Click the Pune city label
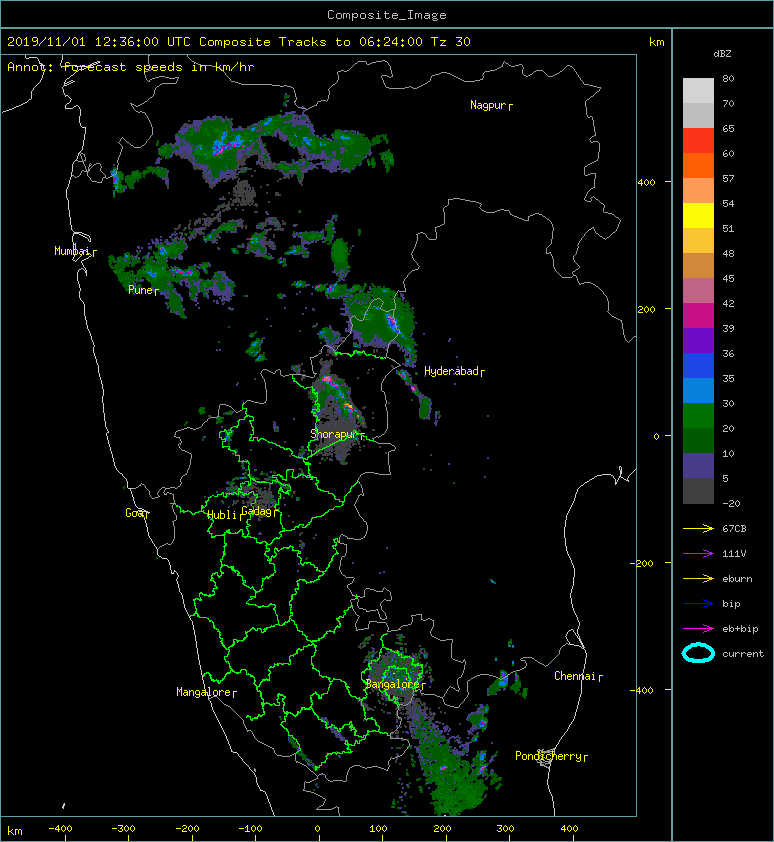 tap(143, 290)
